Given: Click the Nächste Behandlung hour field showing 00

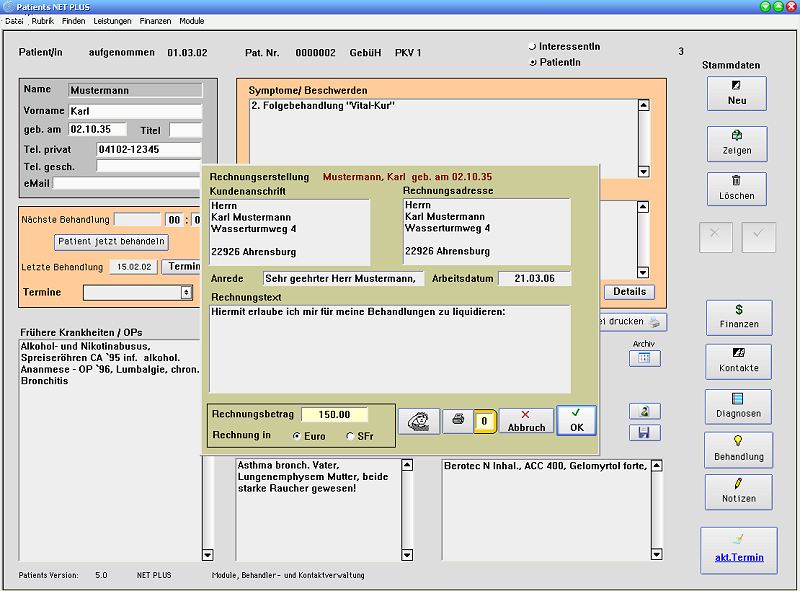Looking at the screenshot, I should [x=174, y=220].
